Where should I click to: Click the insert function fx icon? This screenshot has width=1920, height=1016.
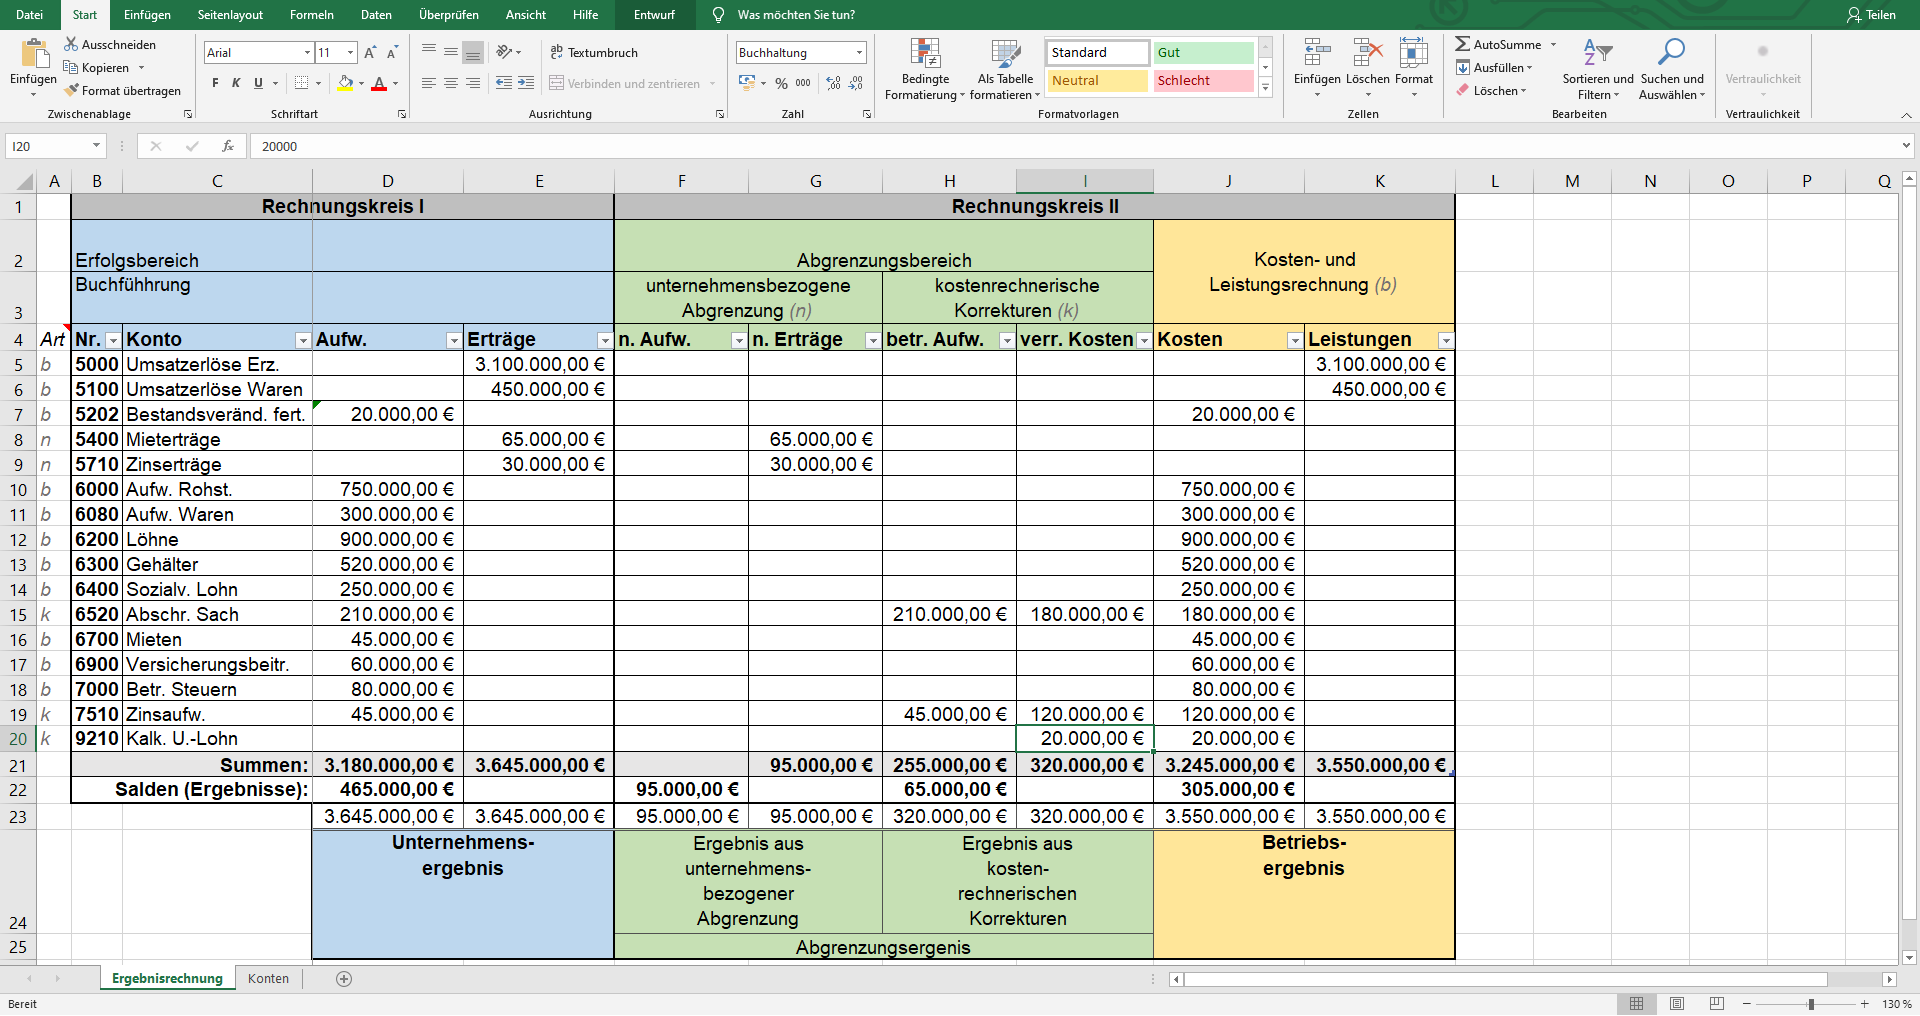tap(228, 146)
